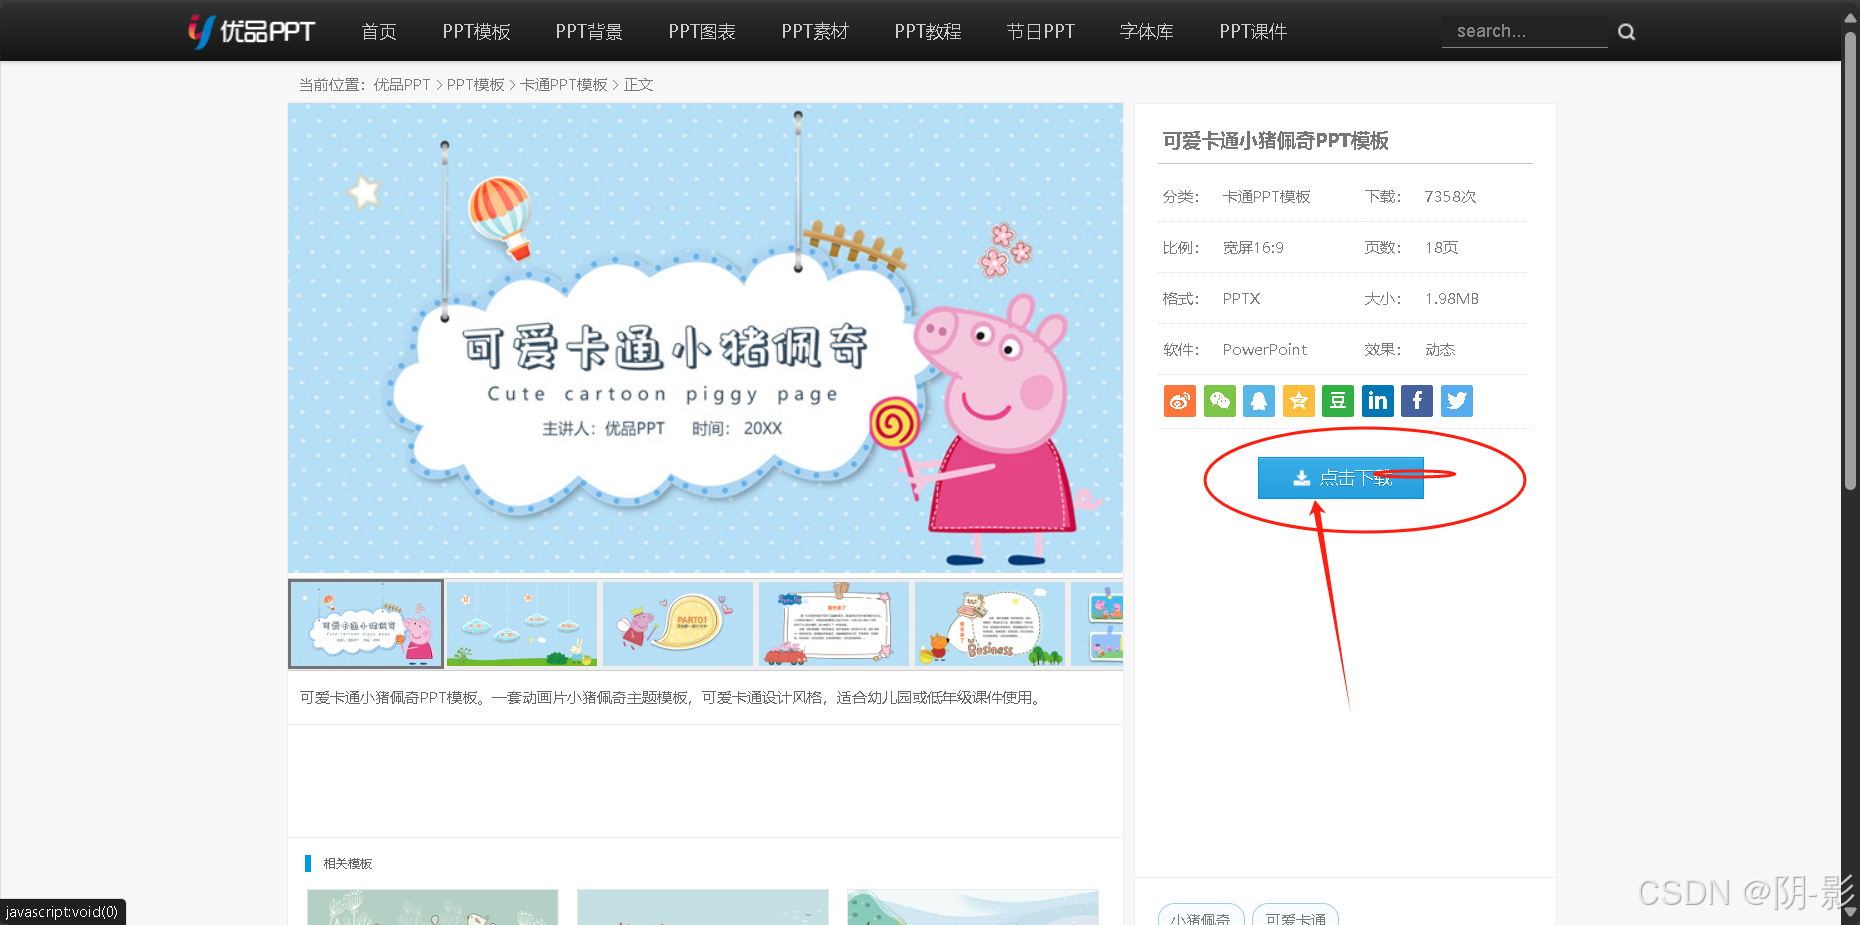Share to Twitter icon
The image size is (1860, 925).
pyautogui.click(x=1457, y=401)
